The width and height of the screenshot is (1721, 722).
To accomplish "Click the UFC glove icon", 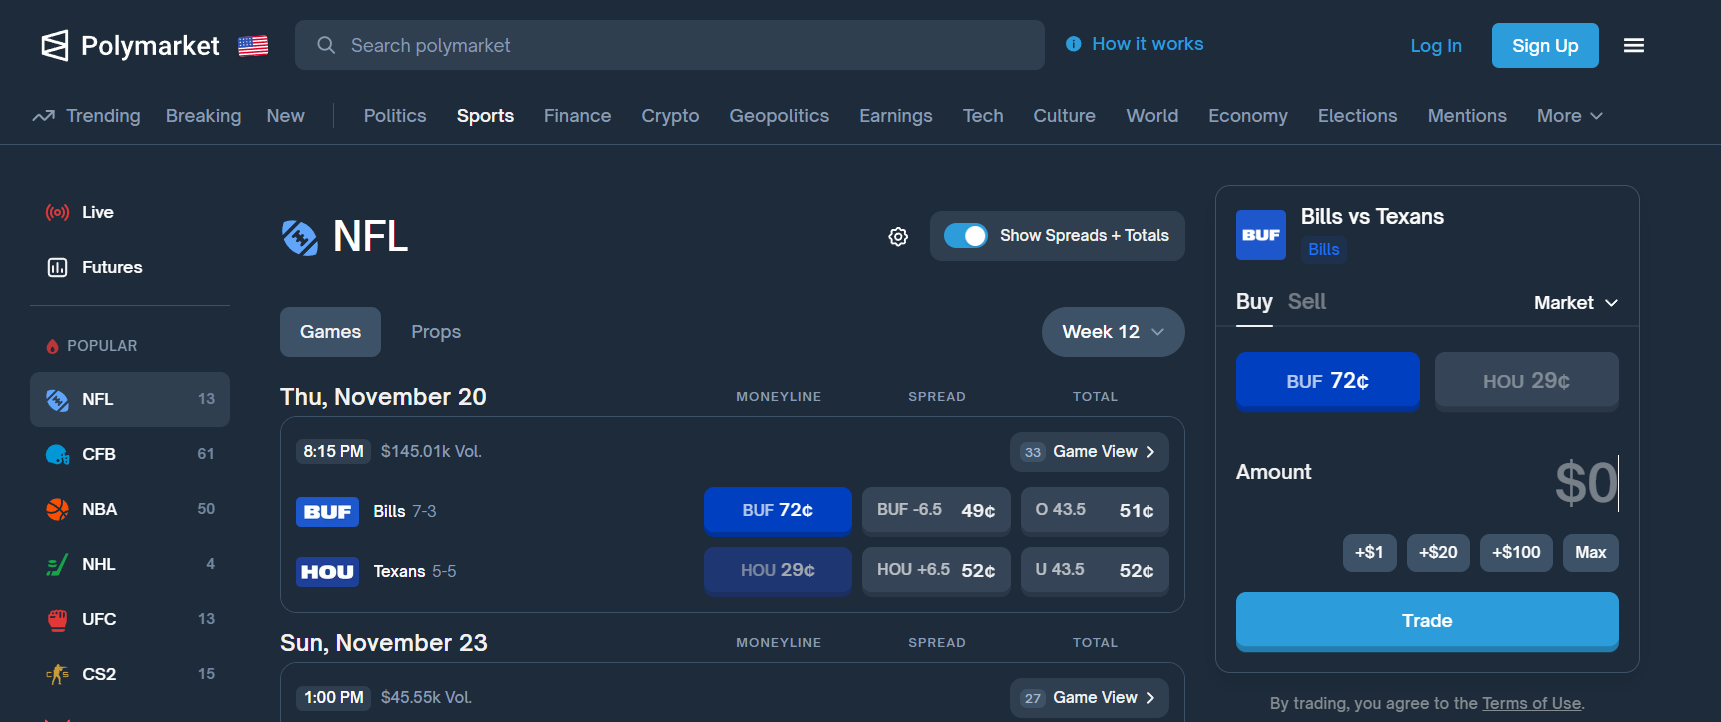I will [57, 619].
